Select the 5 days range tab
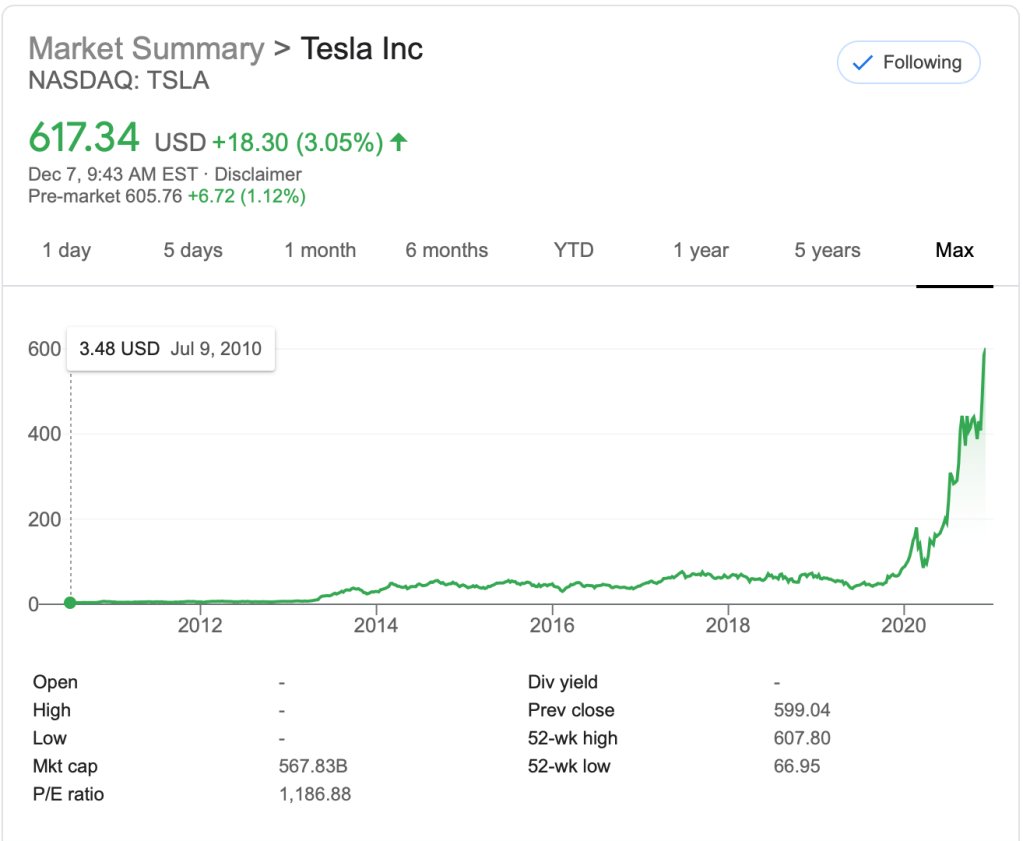Screen dimensions: 1023x841 coord(193,250)
